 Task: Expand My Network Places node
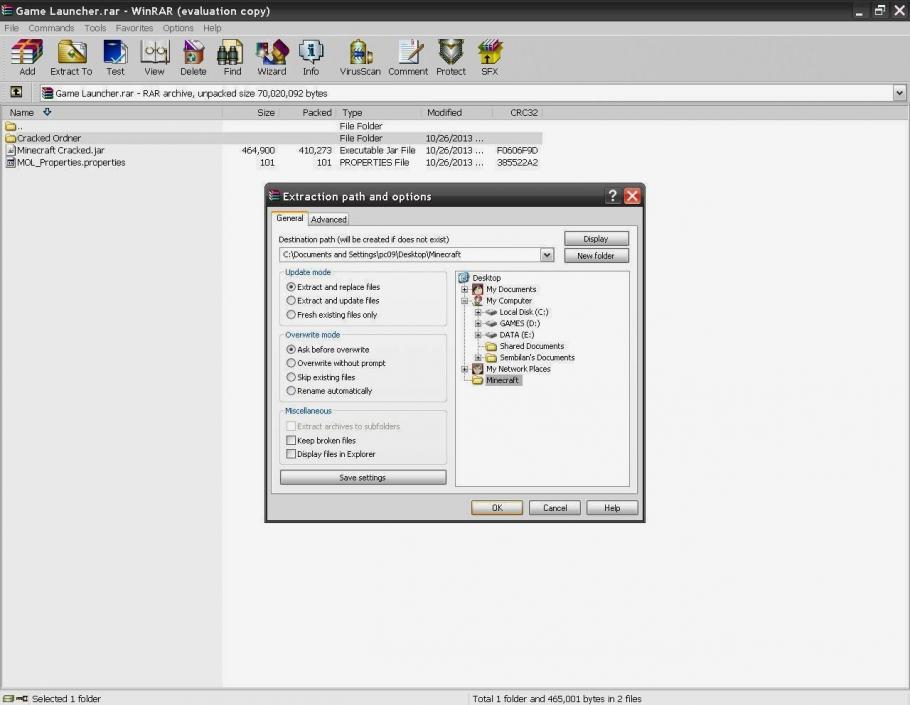click(x=465, y=368)
